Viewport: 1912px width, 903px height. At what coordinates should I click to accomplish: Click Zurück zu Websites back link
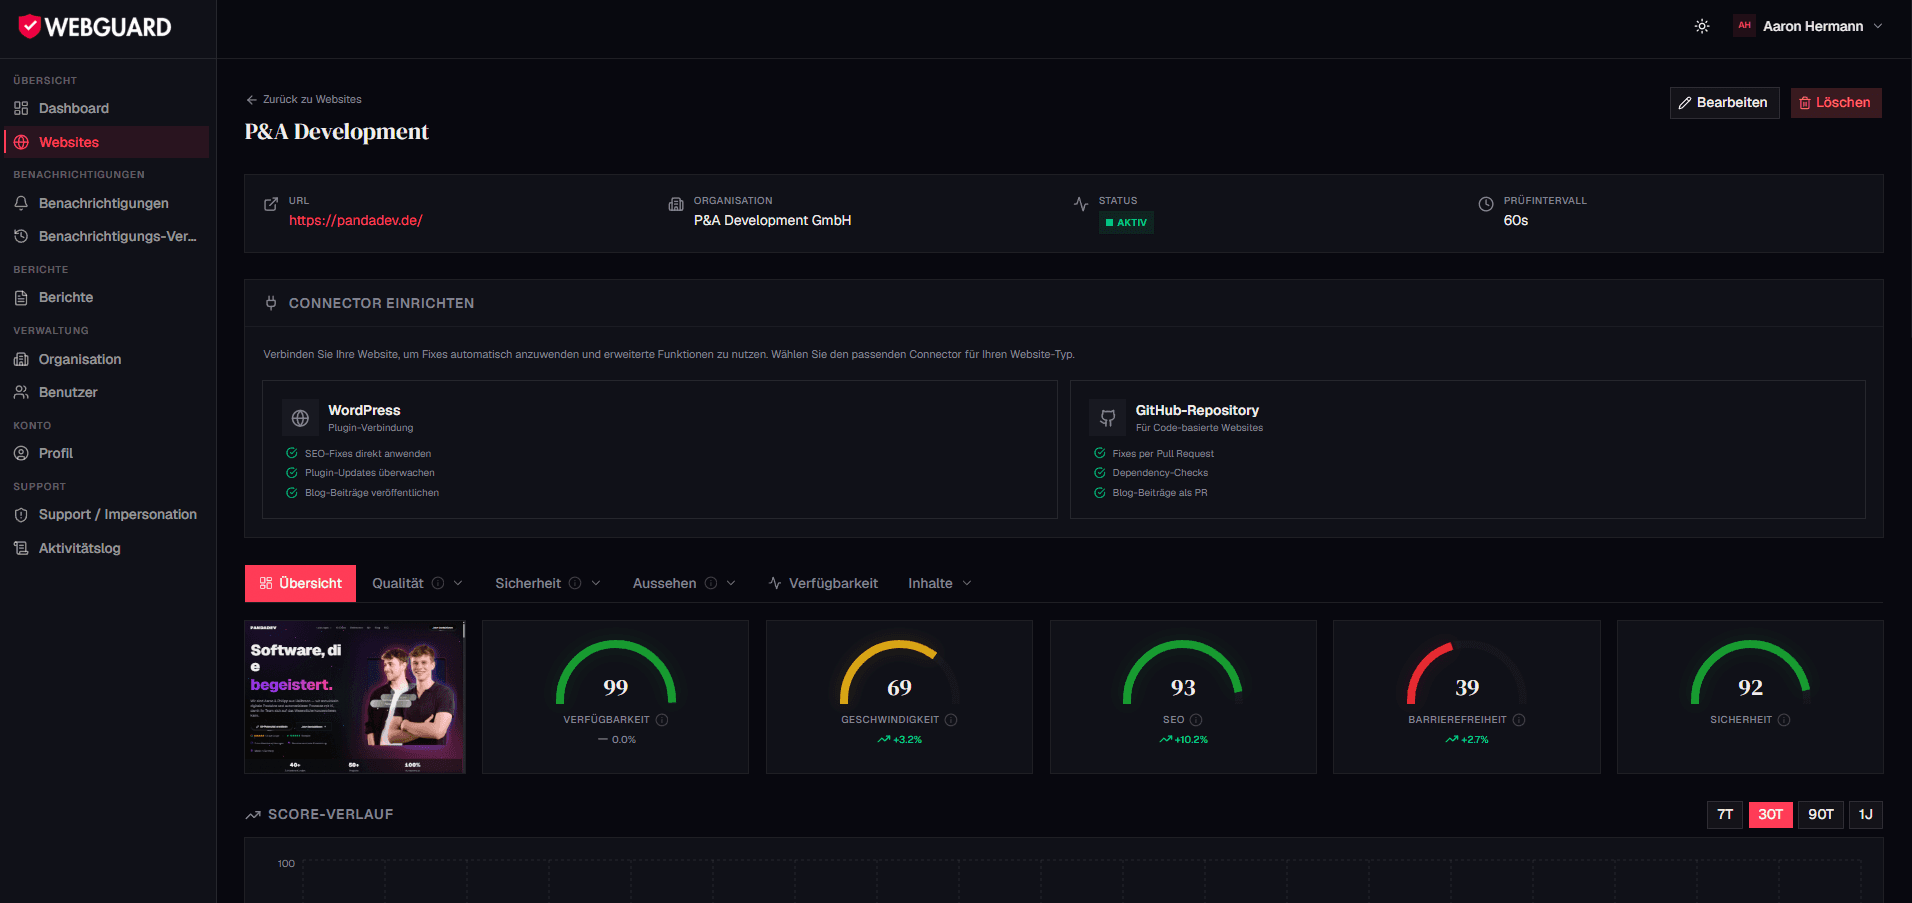pos(304,99)
